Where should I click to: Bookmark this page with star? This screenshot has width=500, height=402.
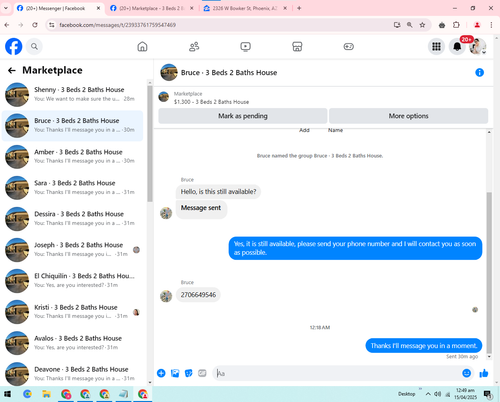click(x=422, y=25)
